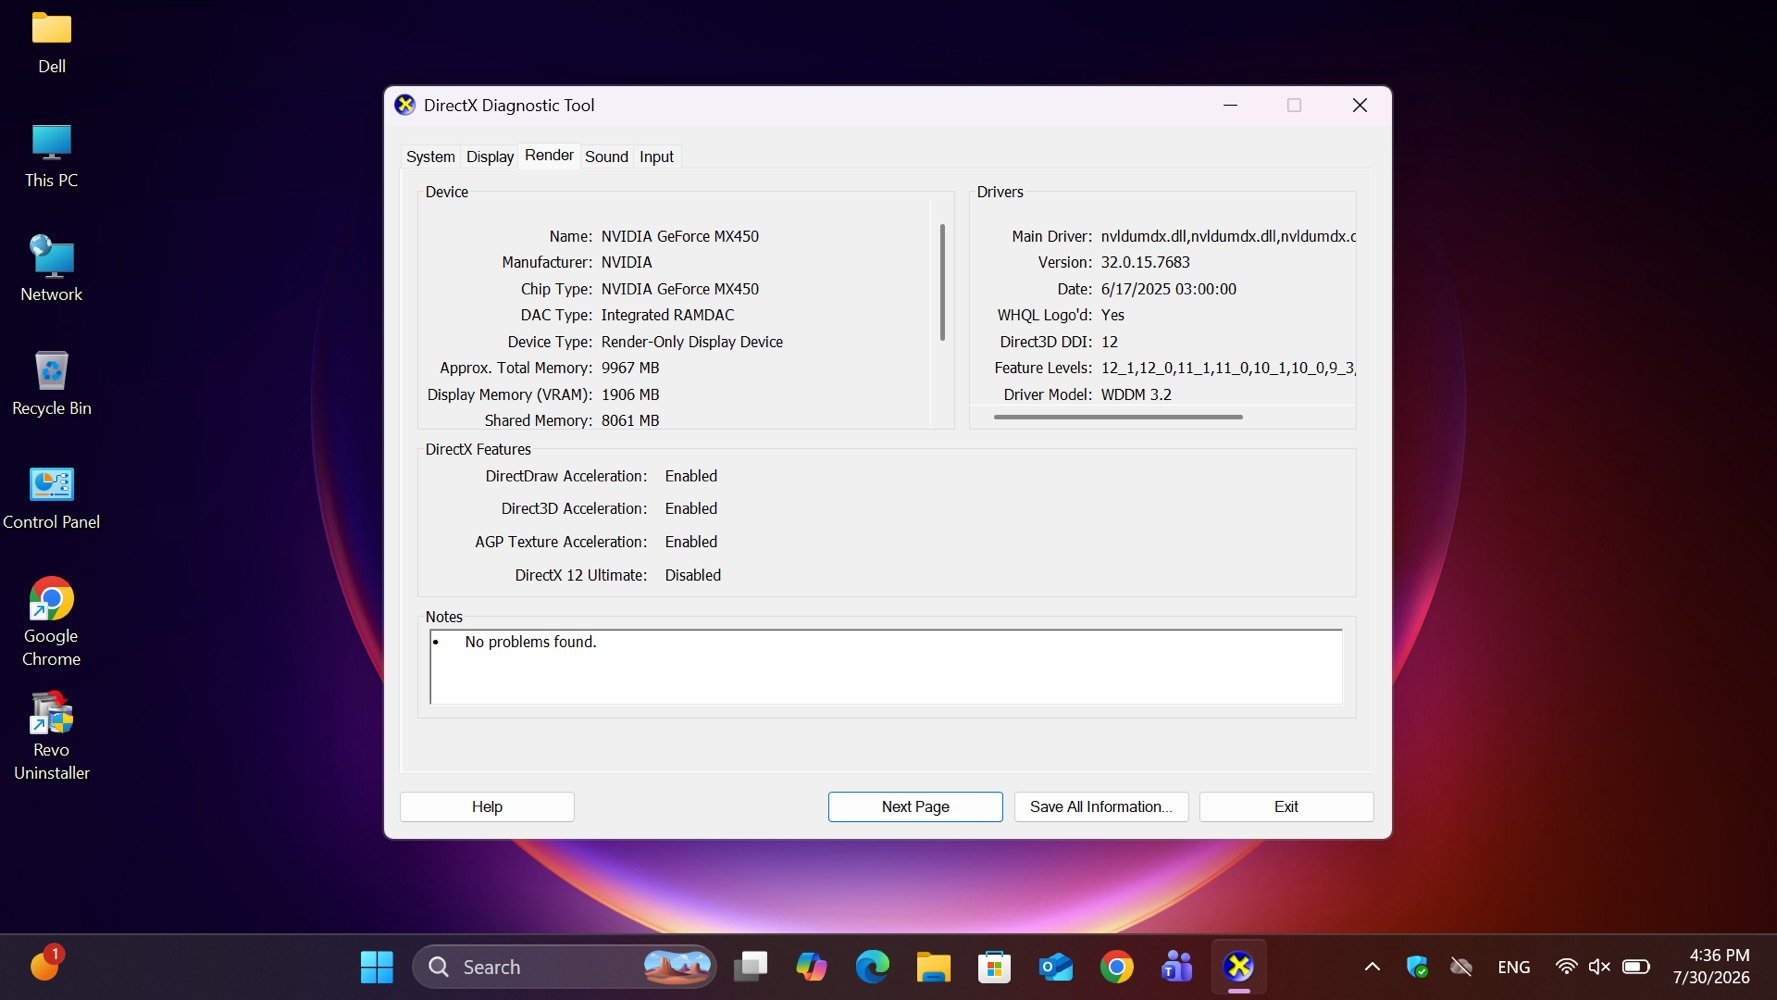Select device name NVIDIA GeForce MX450
The image size is (1777, 1000).
click(x=680, y=237)
